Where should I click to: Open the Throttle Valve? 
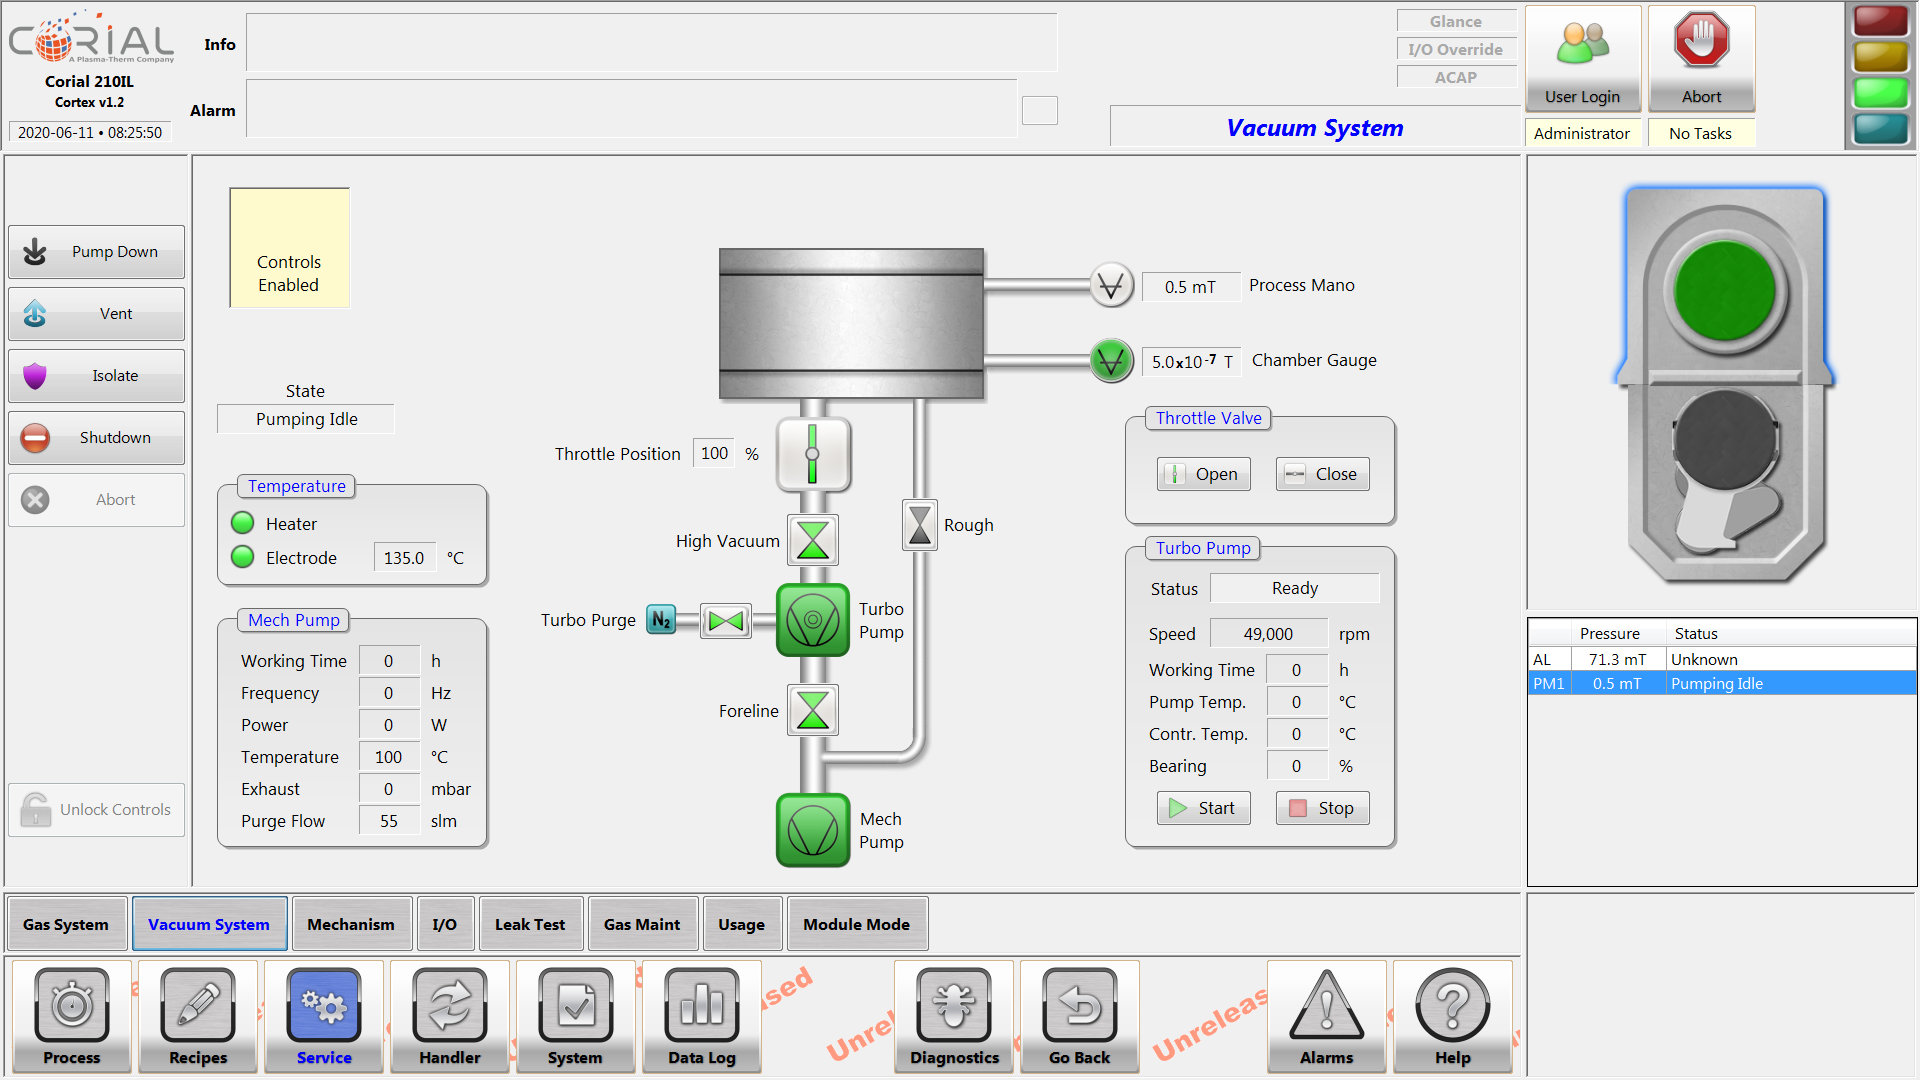(x=1204, y=474)
